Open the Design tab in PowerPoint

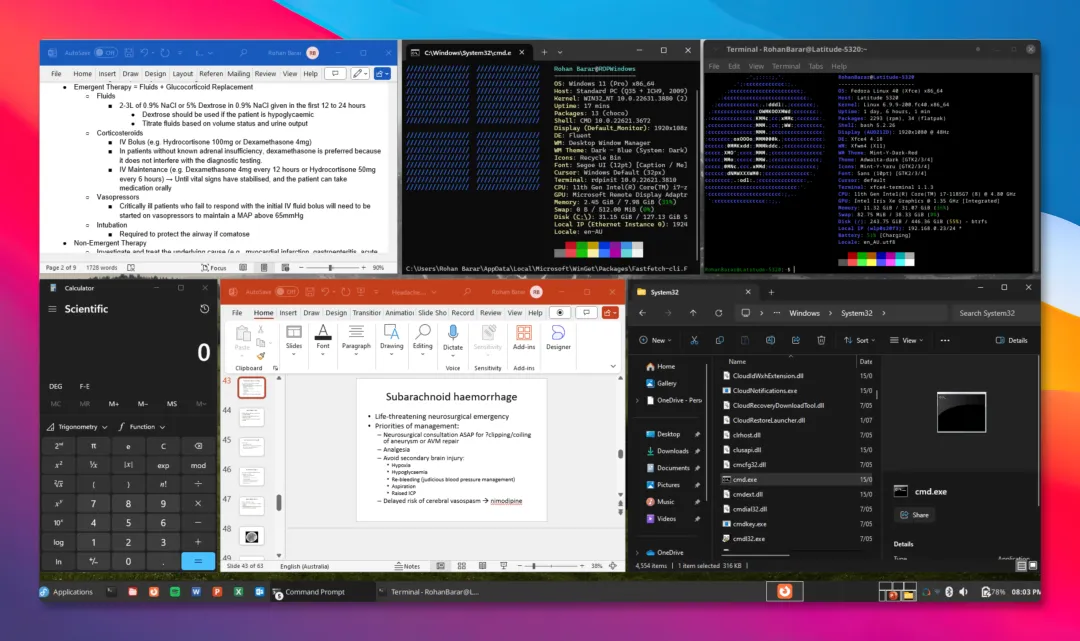tap(336, 313)
